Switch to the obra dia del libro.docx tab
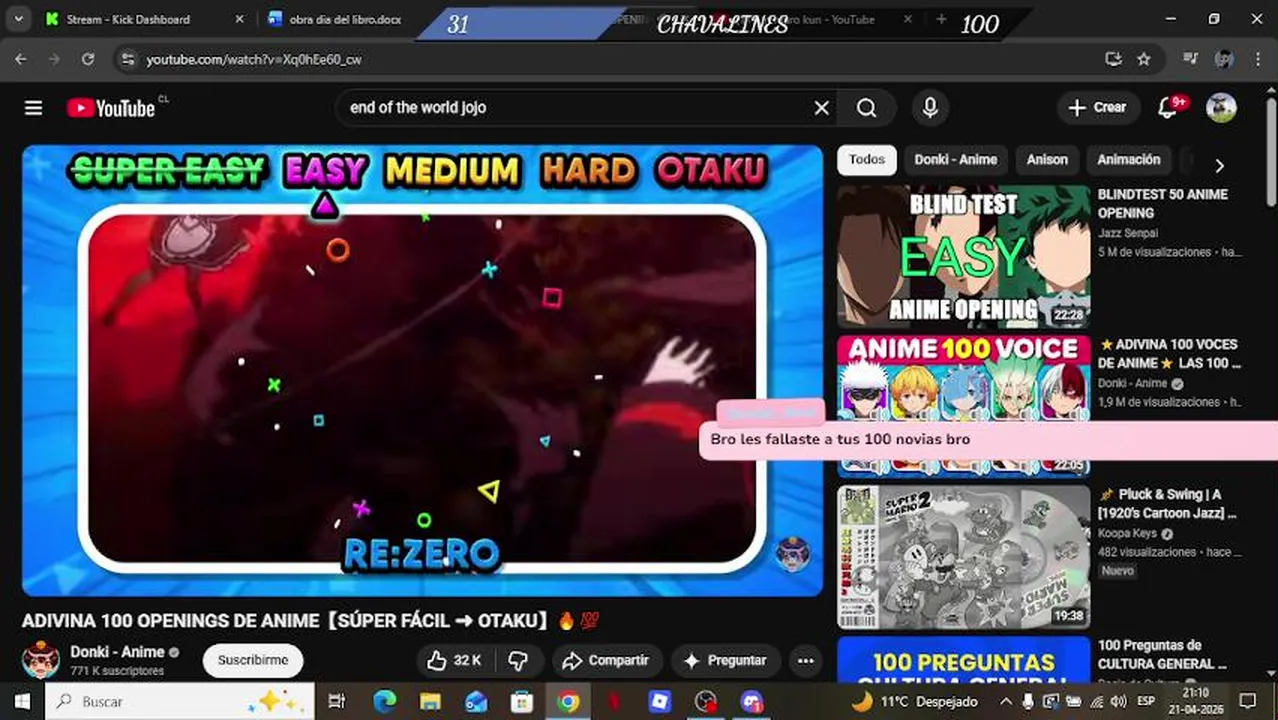The height and width of the screenshot is (720, 1278). coord(344,19)
